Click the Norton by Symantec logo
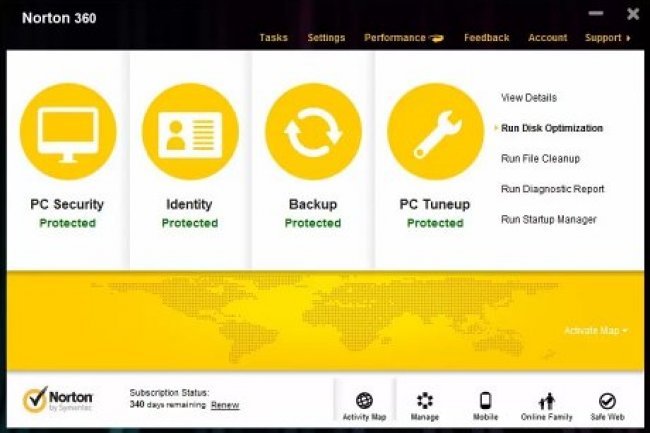The image size is (650, 433). [57, 399]
